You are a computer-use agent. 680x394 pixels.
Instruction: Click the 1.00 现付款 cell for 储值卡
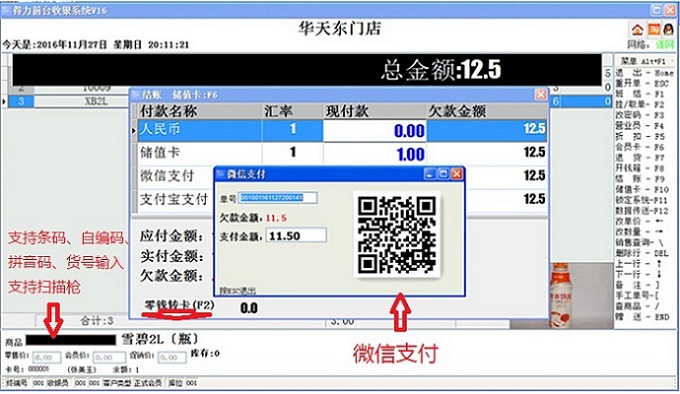coord(375,153)
